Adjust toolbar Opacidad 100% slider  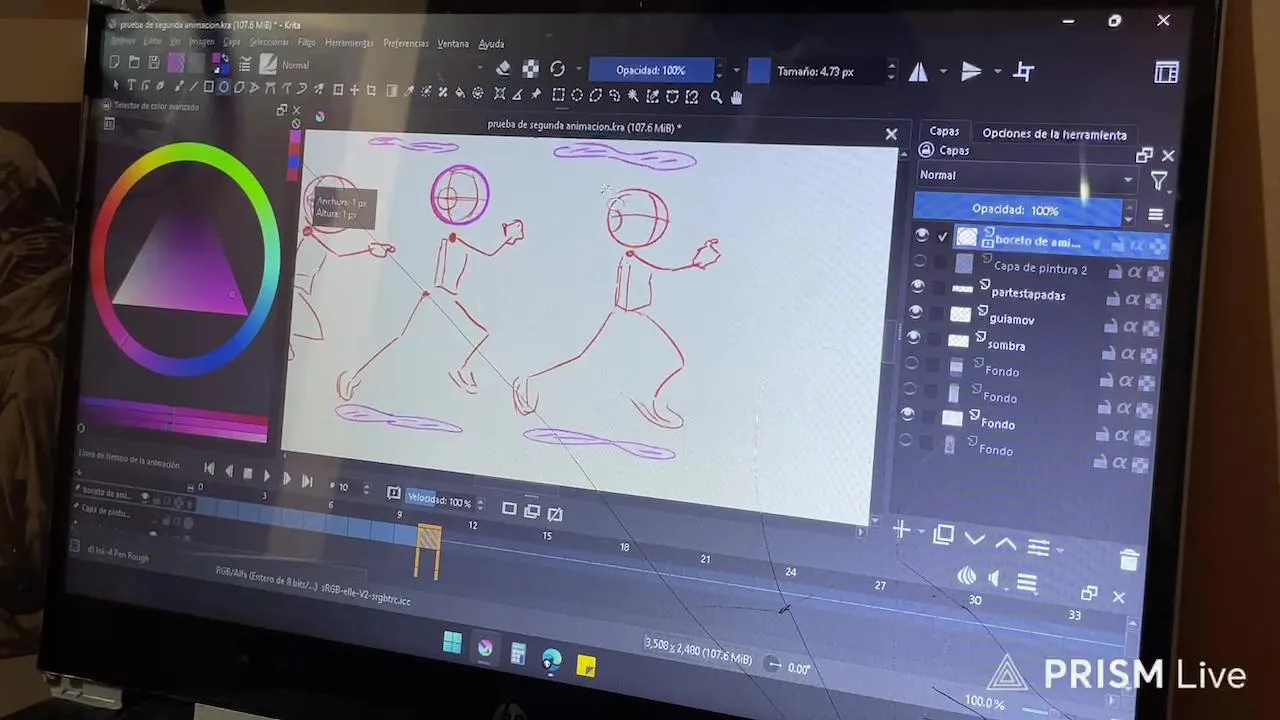651,70
